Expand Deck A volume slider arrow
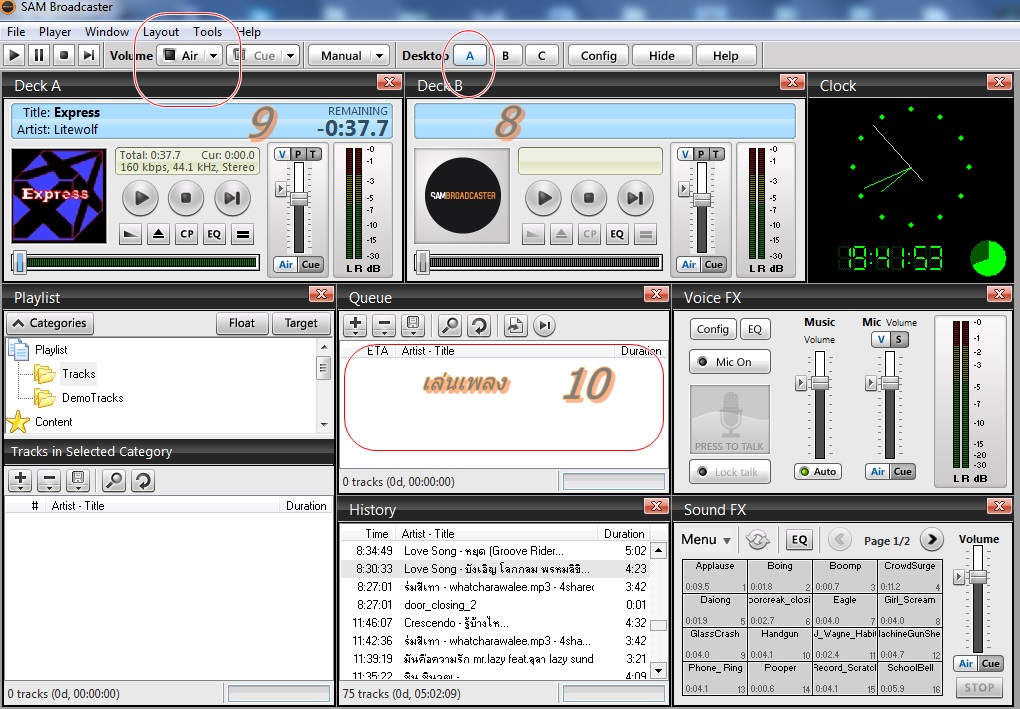Image resolution: width=1020 pixels, height=709 pixels. tap(280, 189)
